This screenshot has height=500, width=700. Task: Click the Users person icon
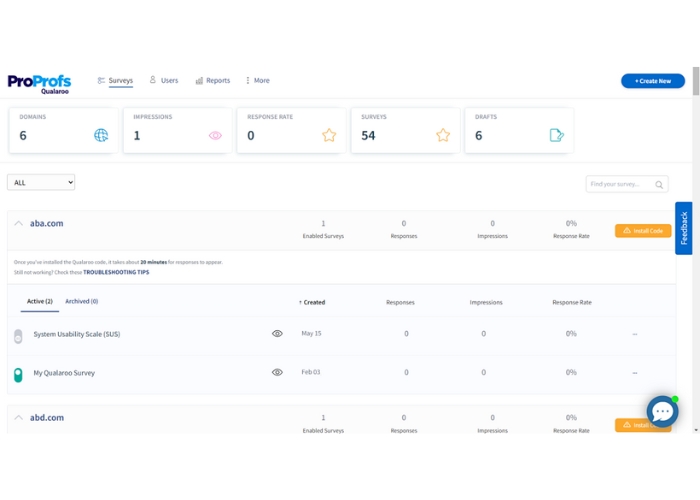tap(153, 79)
